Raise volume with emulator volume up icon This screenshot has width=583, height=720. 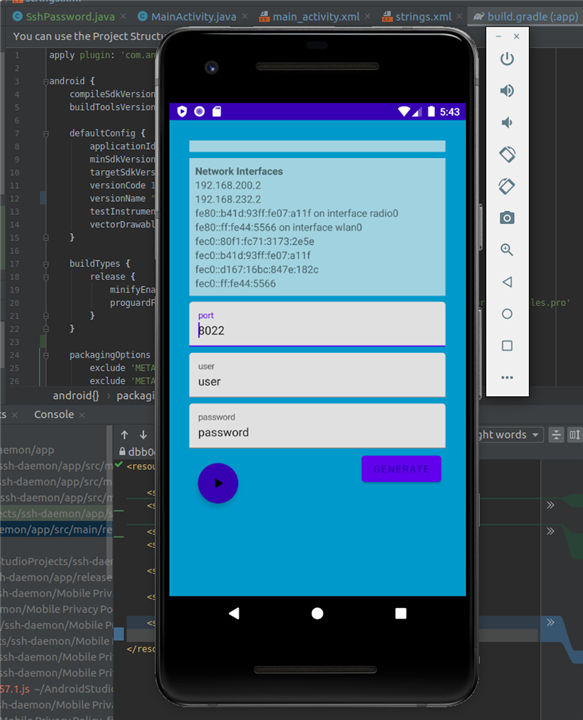[x=507, y=90]
